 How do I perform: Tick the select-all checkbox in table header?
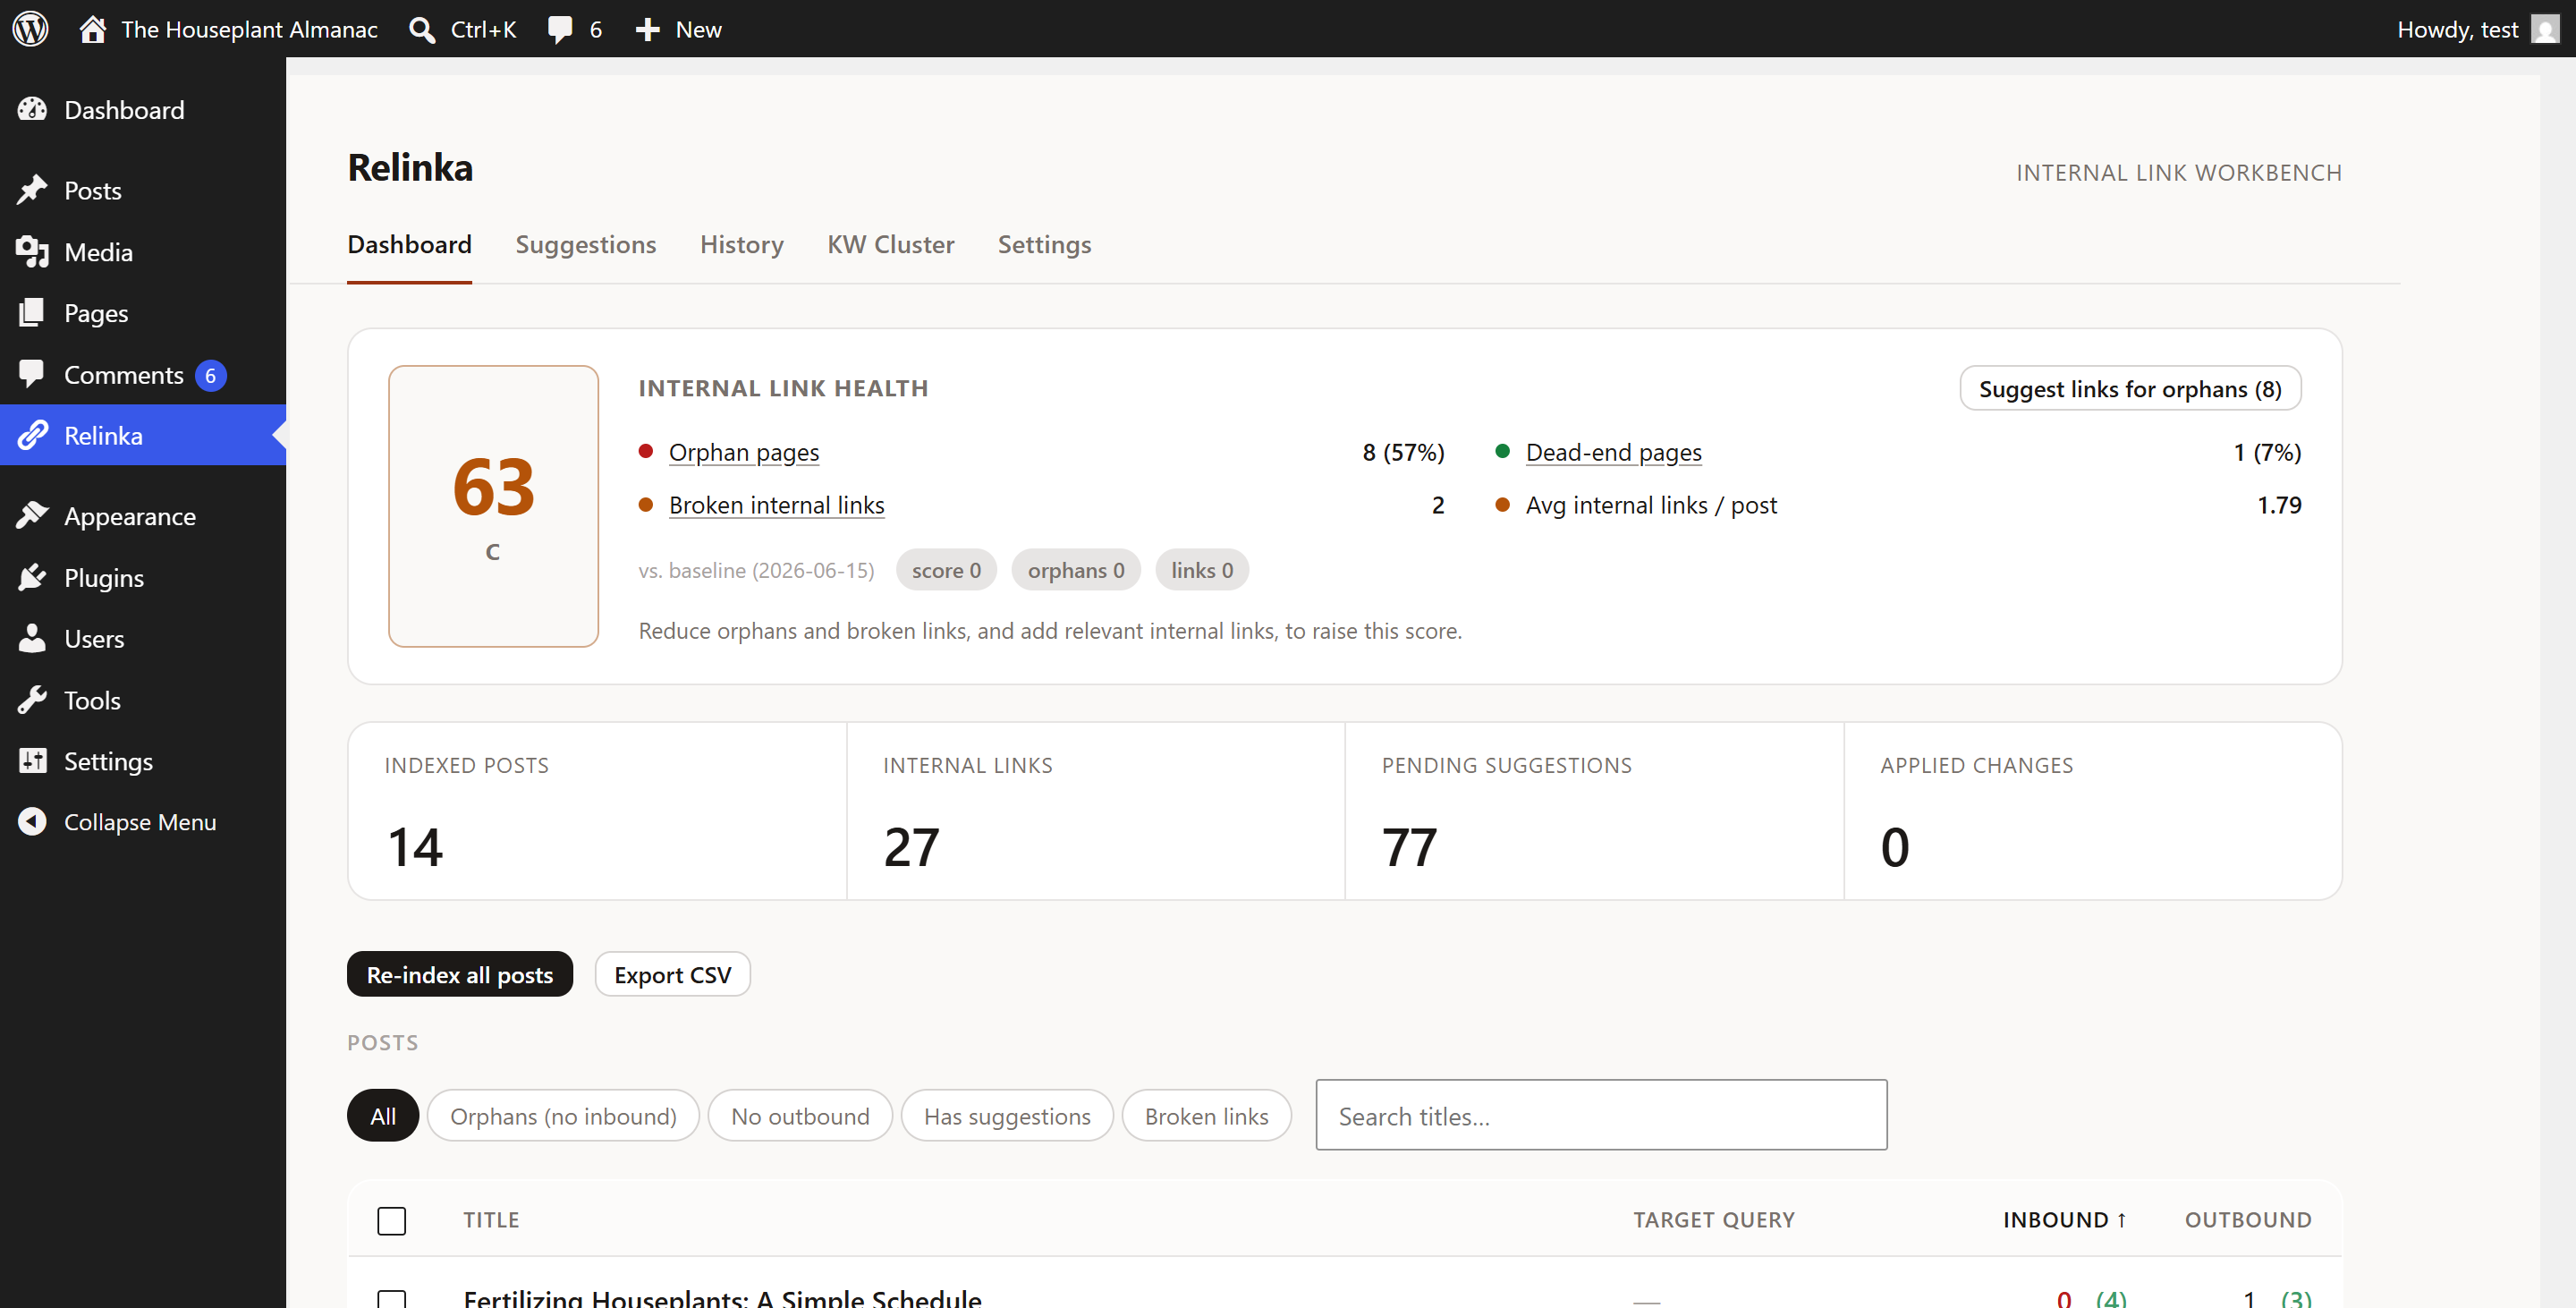(x=392, y=1220)
